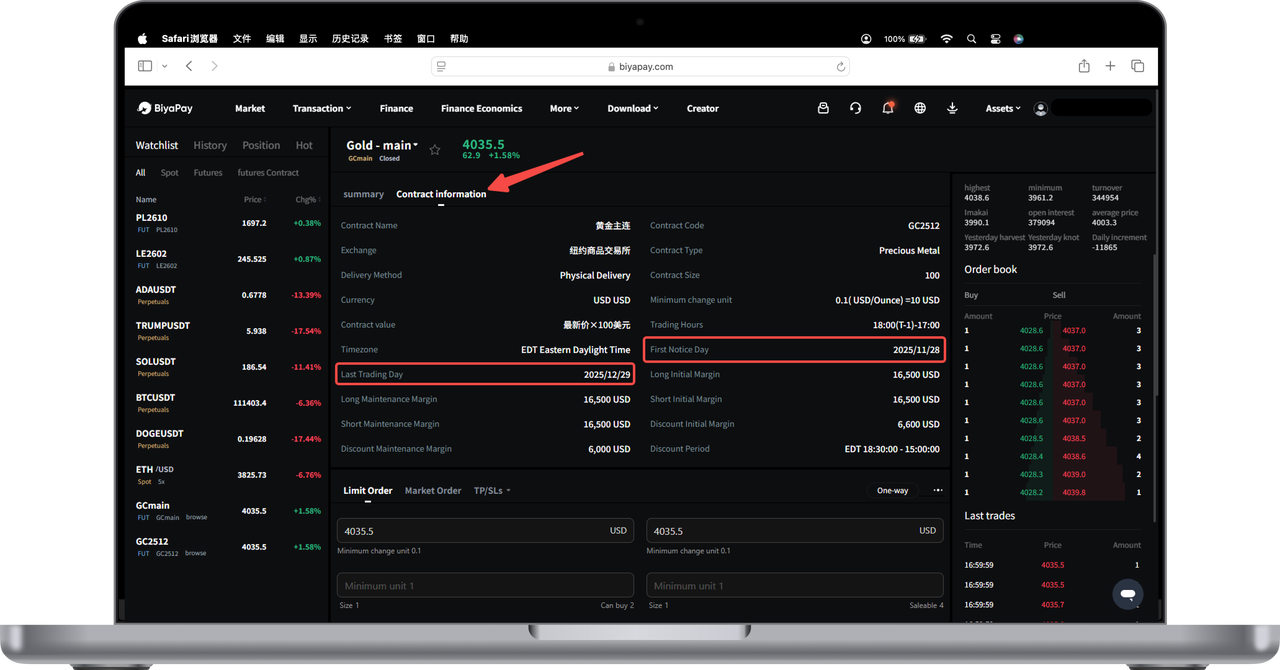
Task: Open the language globe icon
Action: click(x=920, y=108)
